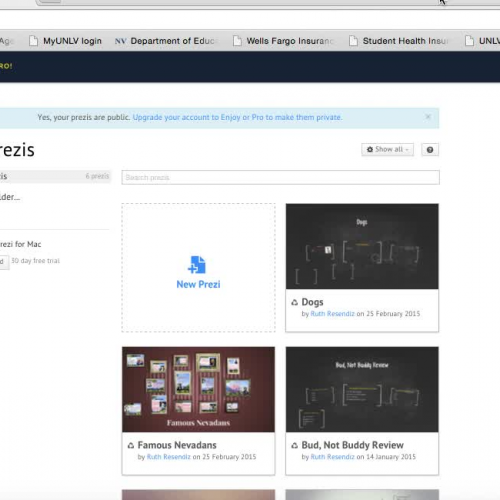Click the Famous Nevadans prezi title

tap(177, 445)
